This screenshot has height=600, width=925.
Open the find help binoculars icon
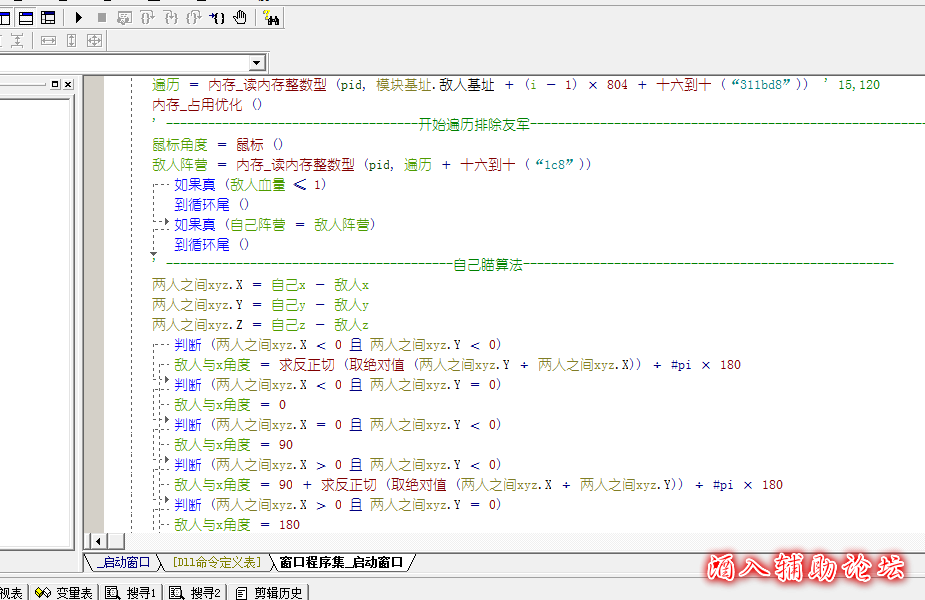[x=271, y=17]
